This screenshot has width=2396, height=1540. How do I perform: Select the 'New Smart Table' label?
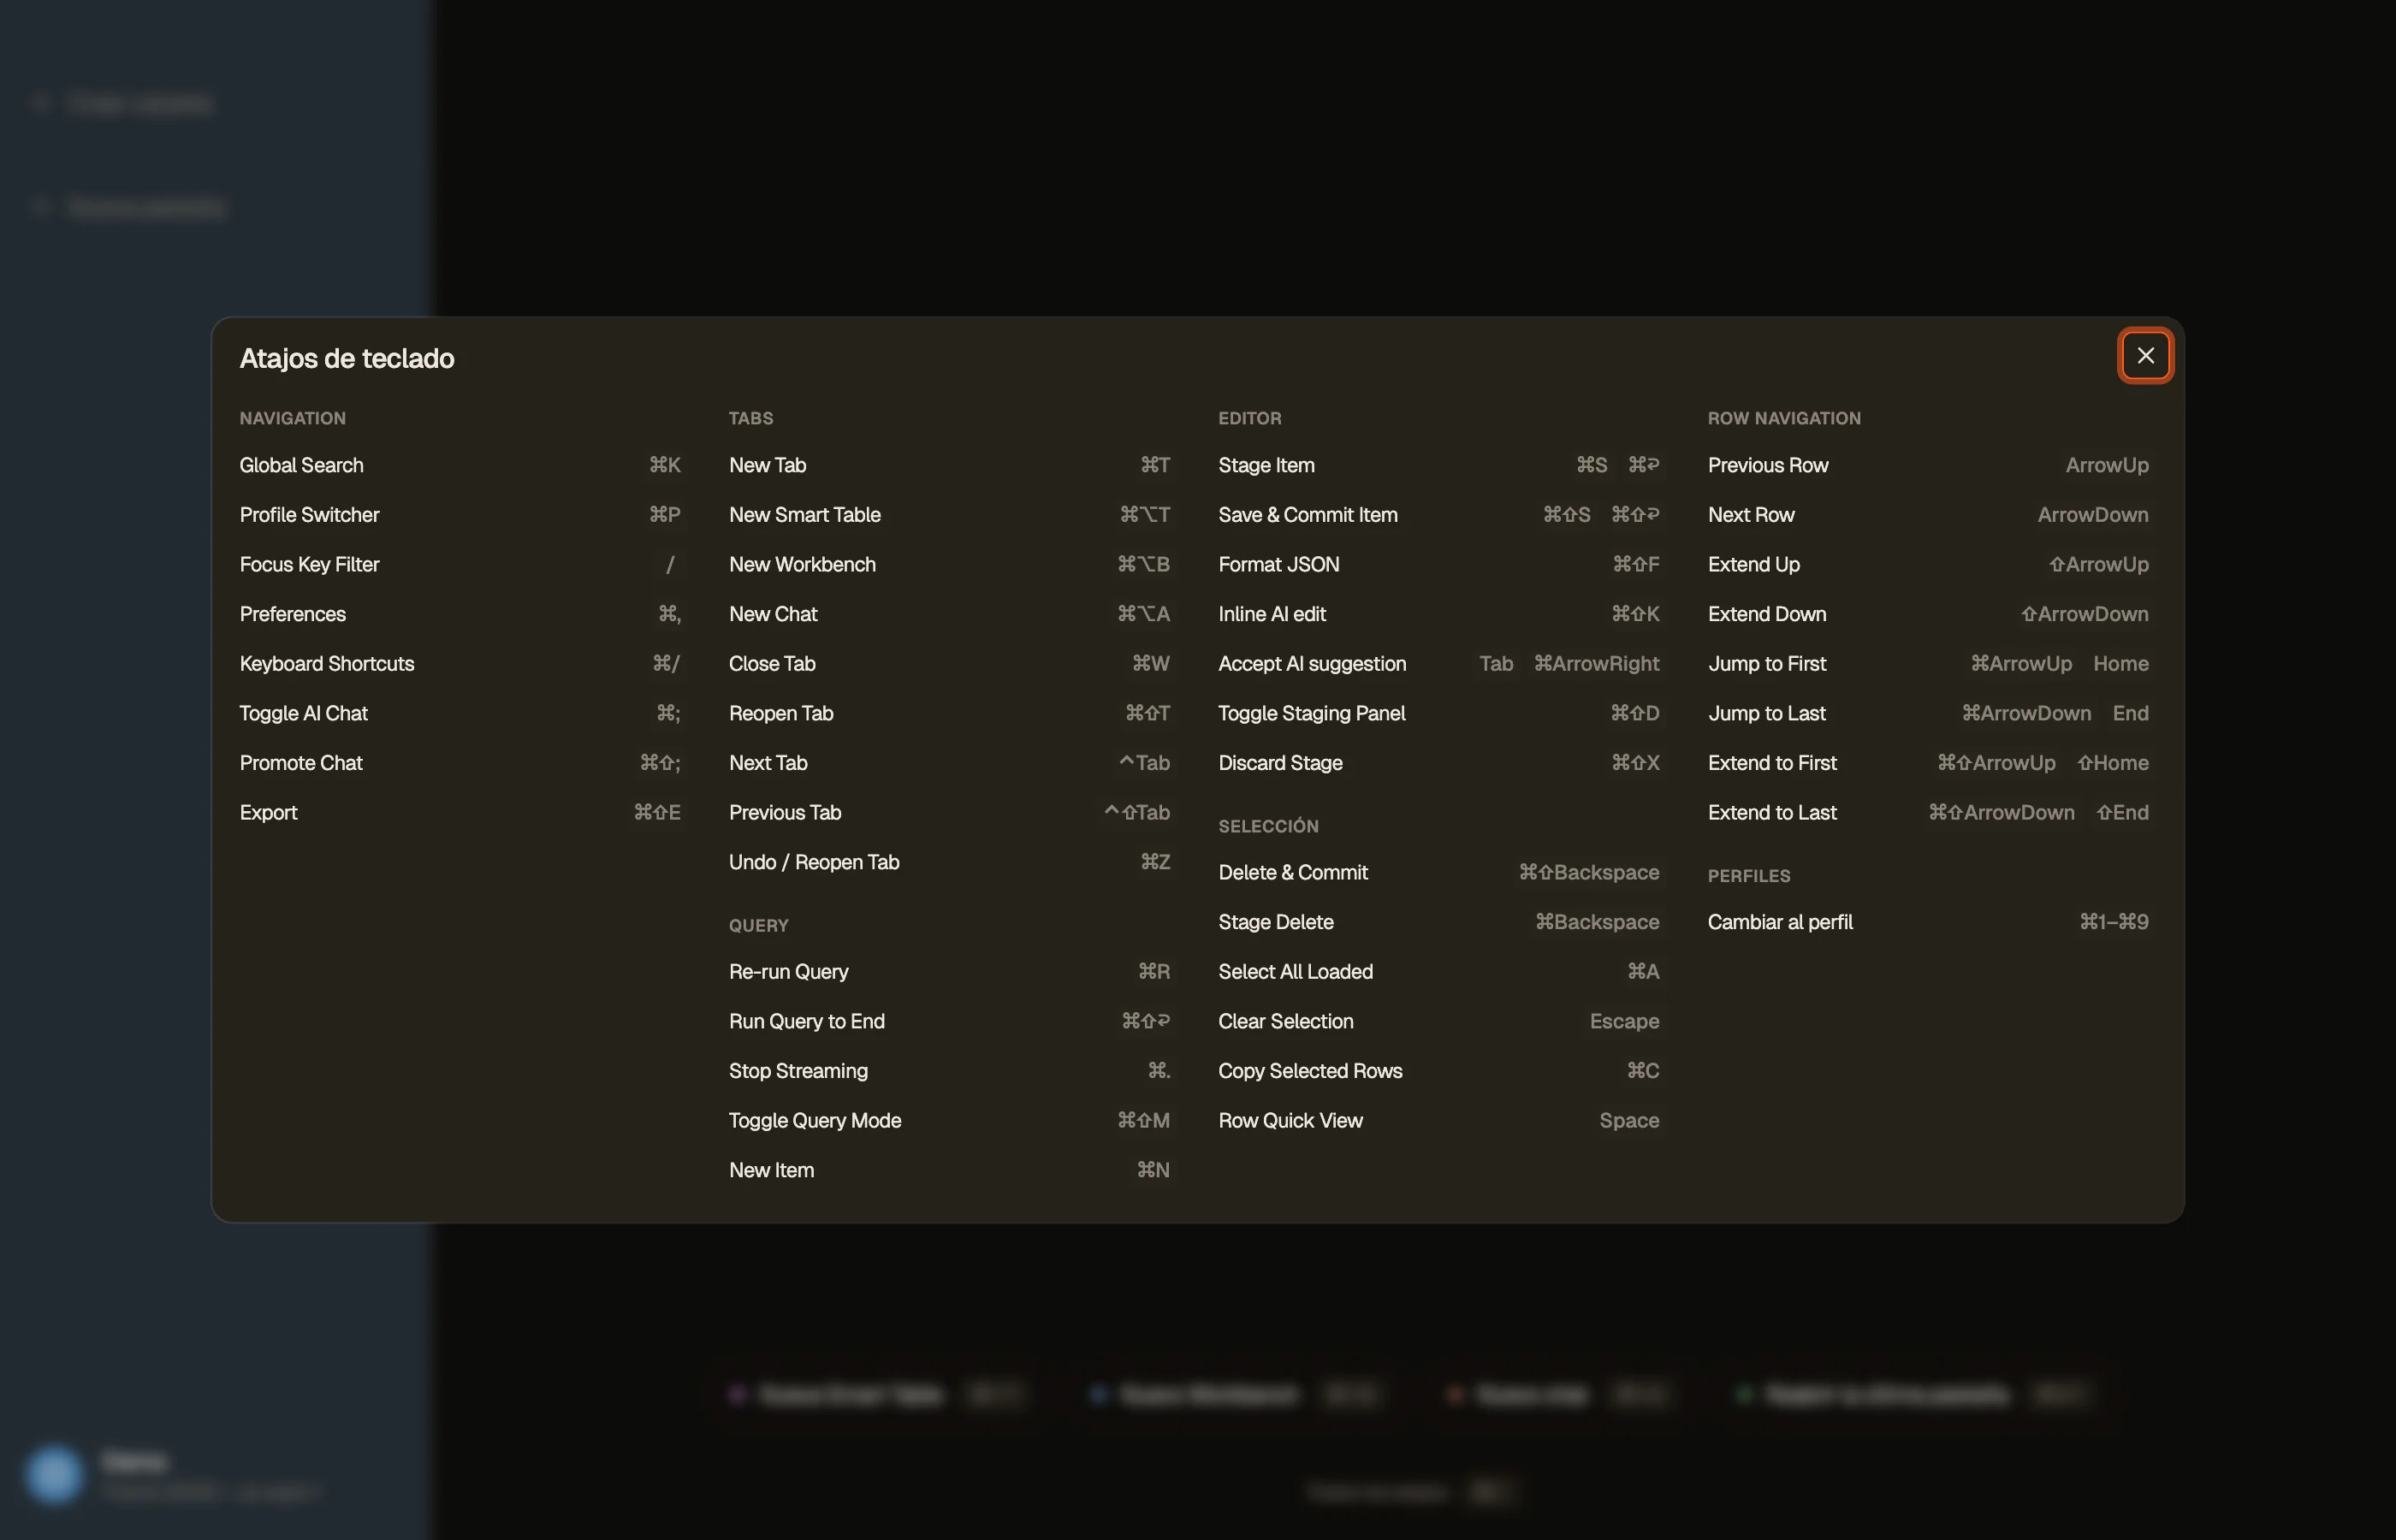coord(804,515)
